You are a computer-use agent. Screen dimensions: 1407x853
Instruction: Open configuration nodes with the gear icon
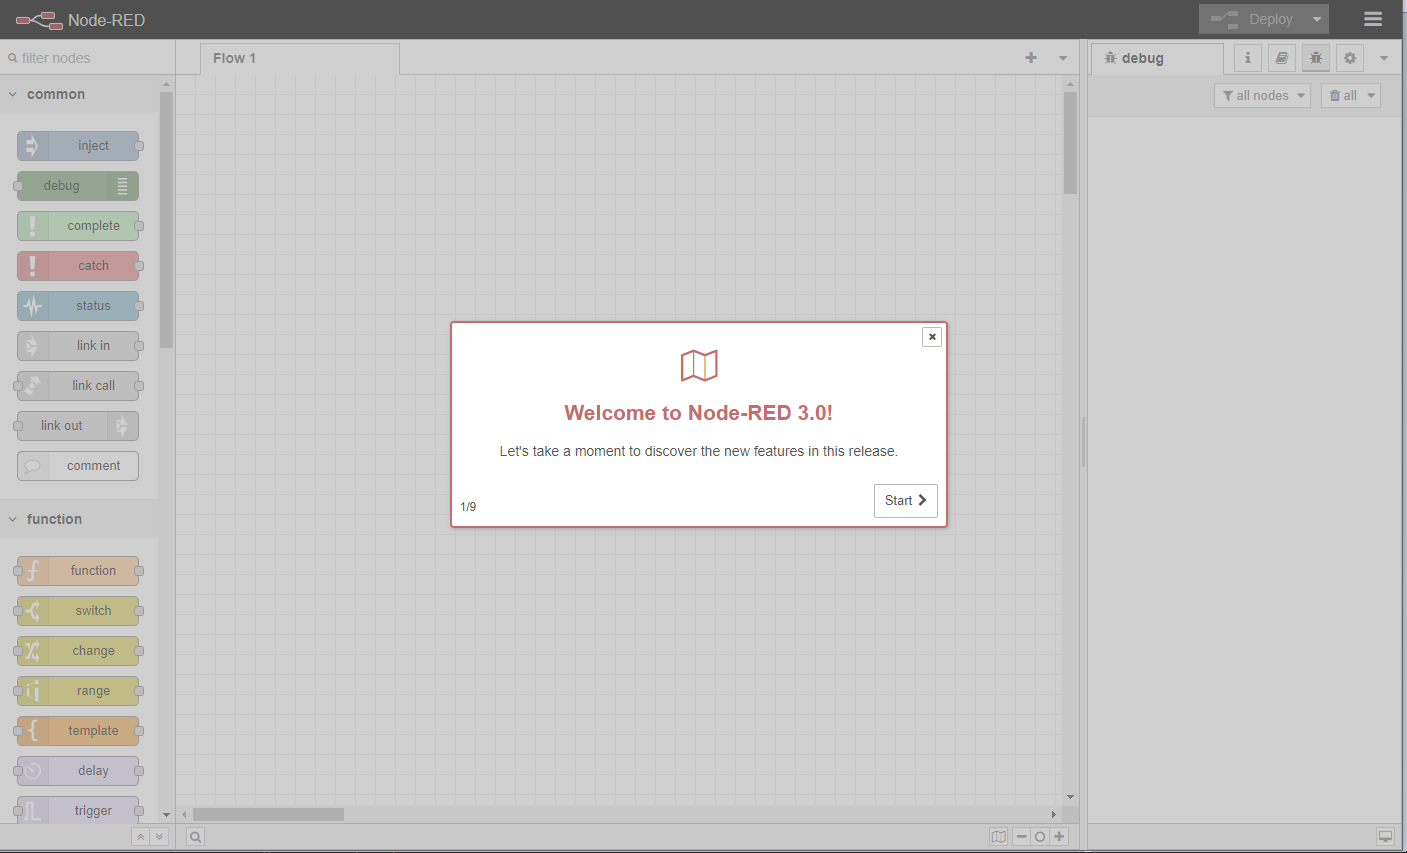(1349, 58)
